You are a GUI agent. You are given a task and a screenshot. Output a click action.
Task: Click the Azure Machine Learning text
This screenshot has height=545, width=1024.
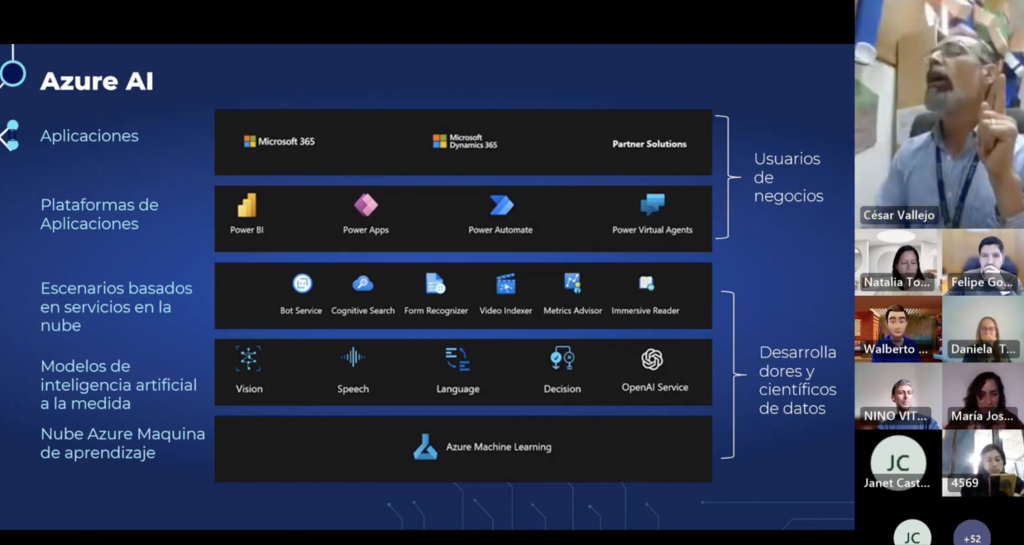(498, 447)
